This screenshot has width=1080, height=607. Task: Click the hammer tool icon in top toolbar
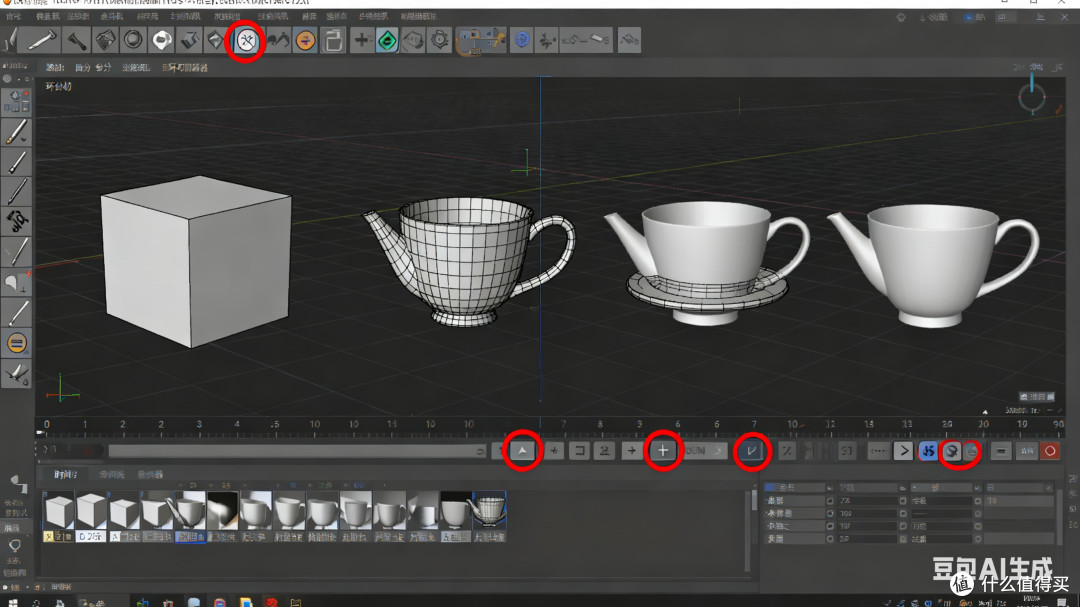(x=76, y=41)
